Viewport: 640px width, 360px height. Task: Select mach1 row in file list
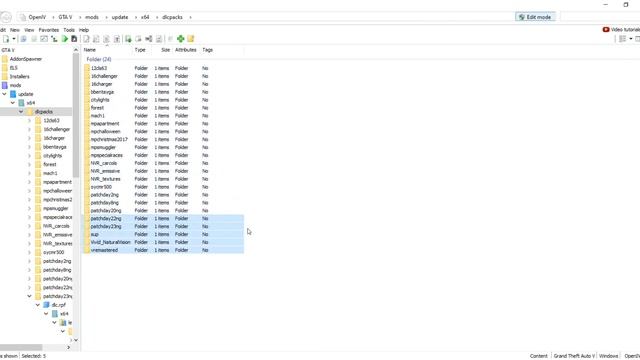pos(163,116)
